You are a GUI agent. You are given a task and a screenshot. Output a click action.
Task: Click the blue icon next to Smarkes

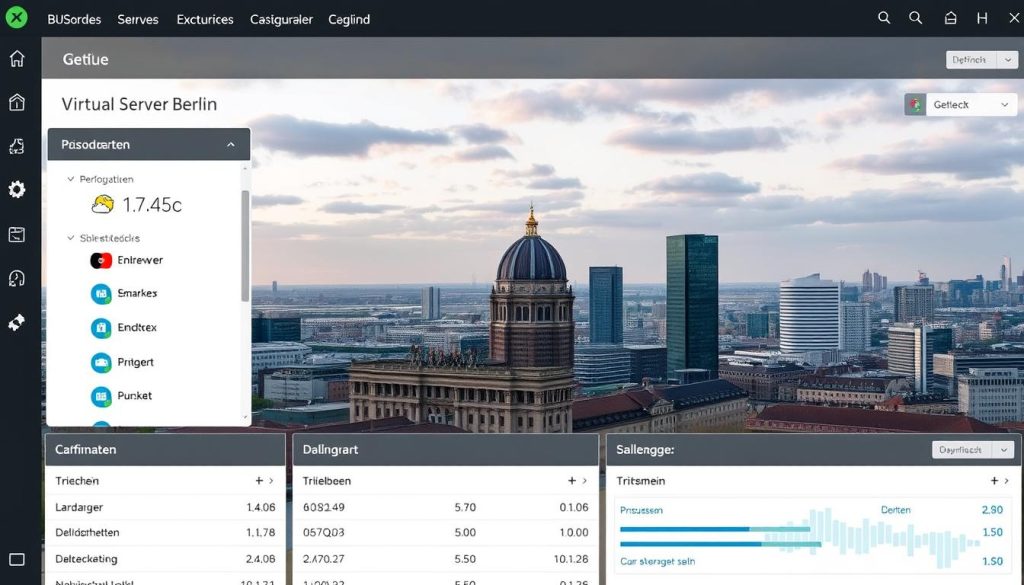[101, 294]
